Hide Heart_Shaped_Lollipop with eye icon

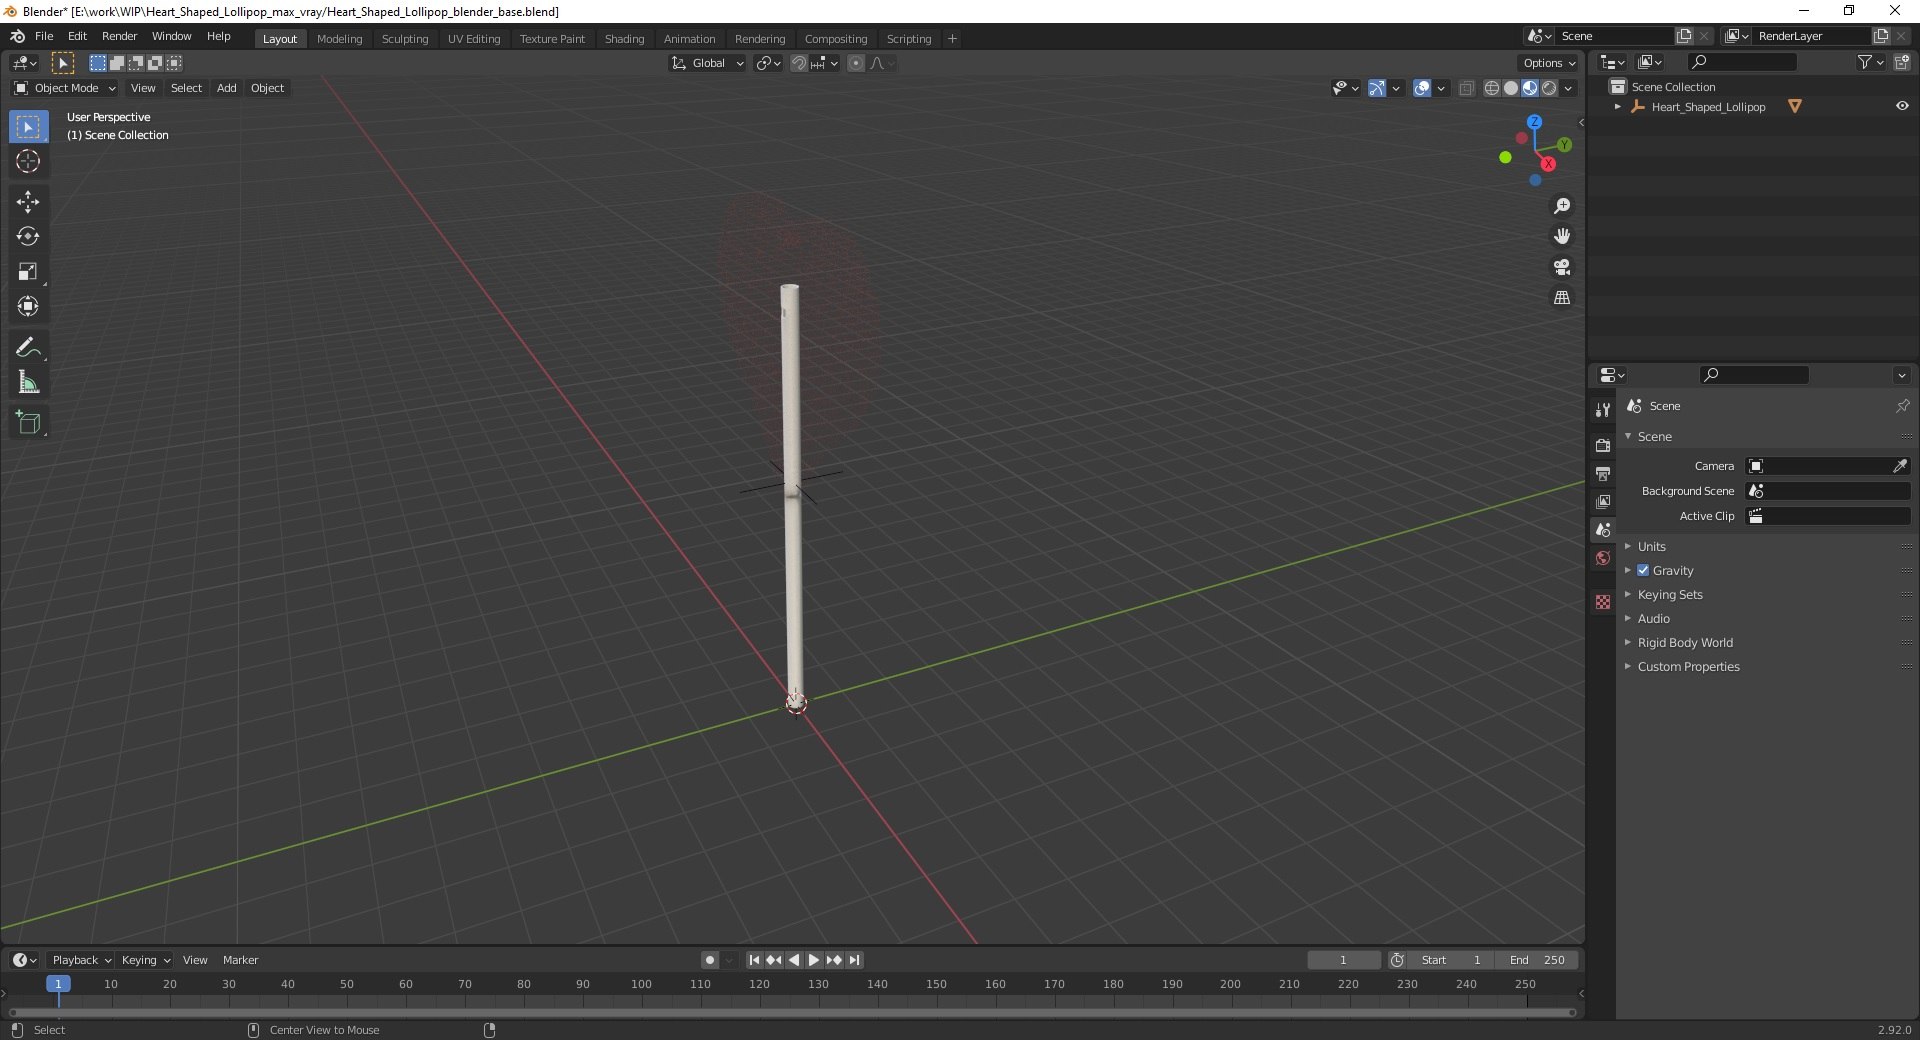click(x=1902, y=106)
